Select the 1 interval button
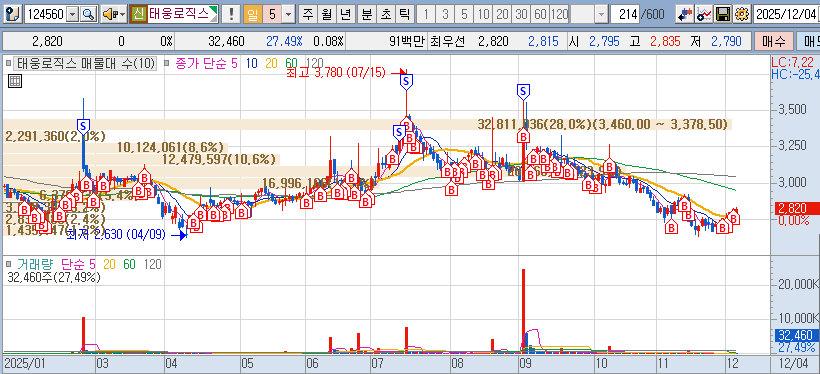The width and height of the screenshot is (820, 374). (x=426, y=14)
